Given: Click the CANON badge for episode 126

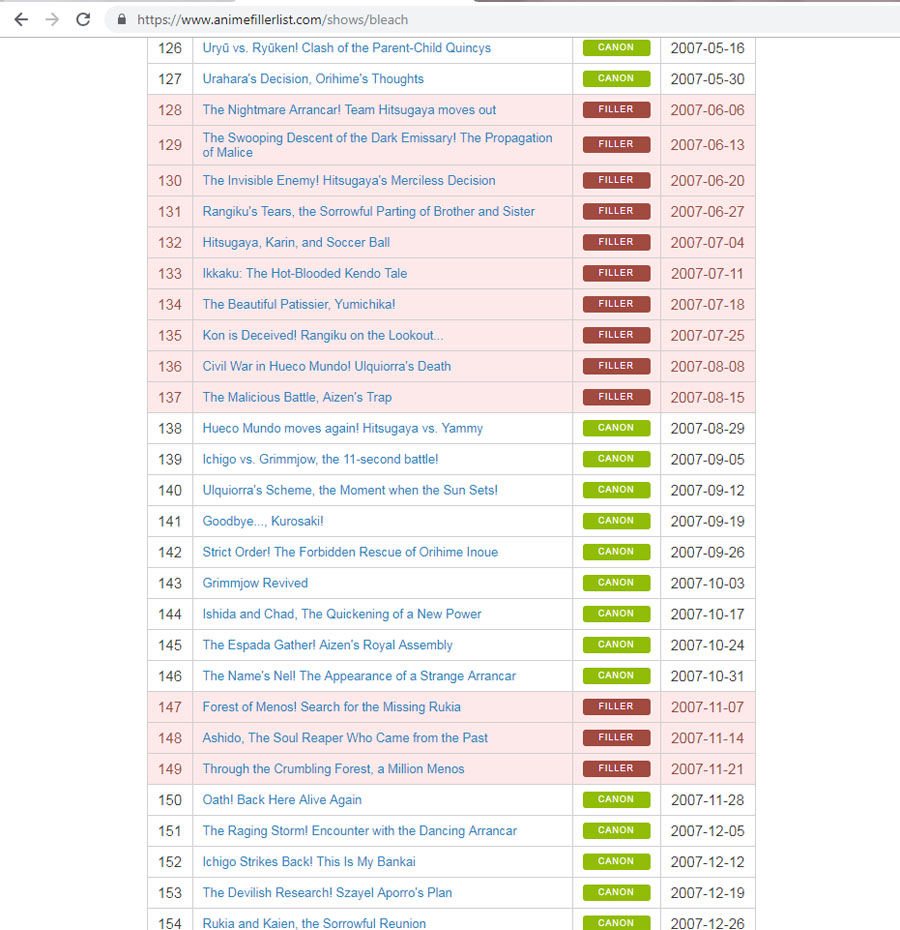Looking at the screenshot, I should pyautogui.click(x=616, y=48).
